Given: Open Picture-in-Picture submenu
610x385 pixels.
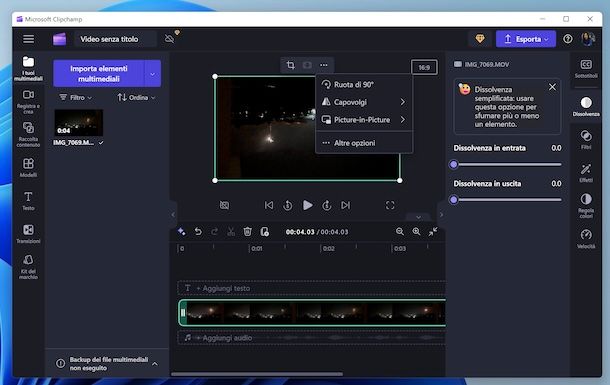Looking at the screenshot, I should pos(364,120).
